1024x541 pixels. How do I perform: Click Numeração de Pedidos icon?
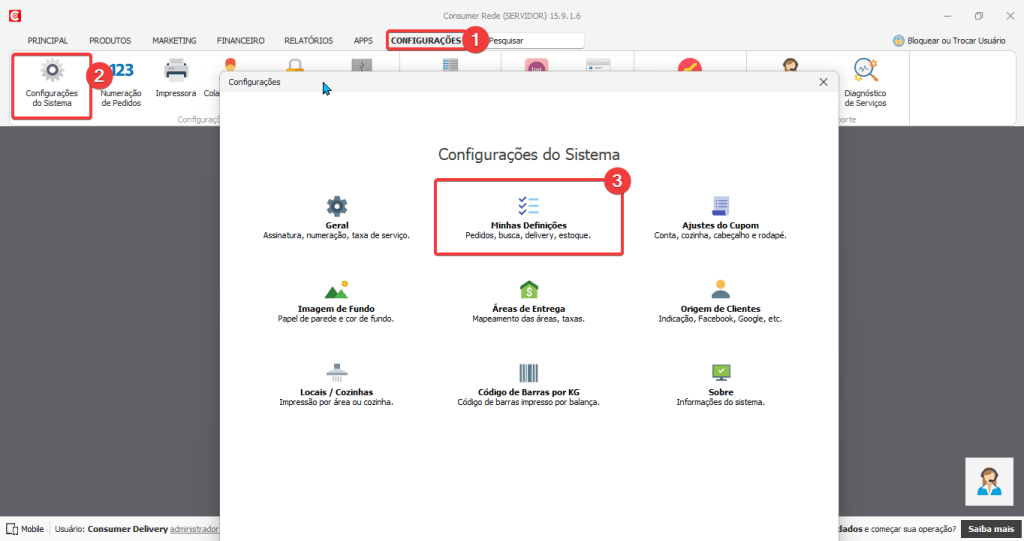(121, 72)
